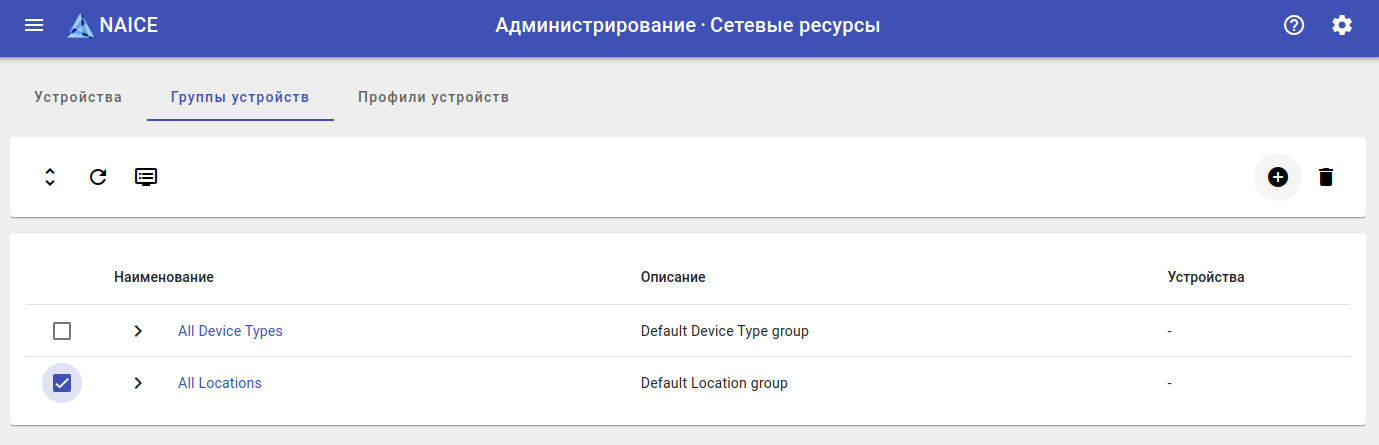Check the All Device Types checkbox
The height and width of the screenshot is (445, 1379).
[62, 331]
